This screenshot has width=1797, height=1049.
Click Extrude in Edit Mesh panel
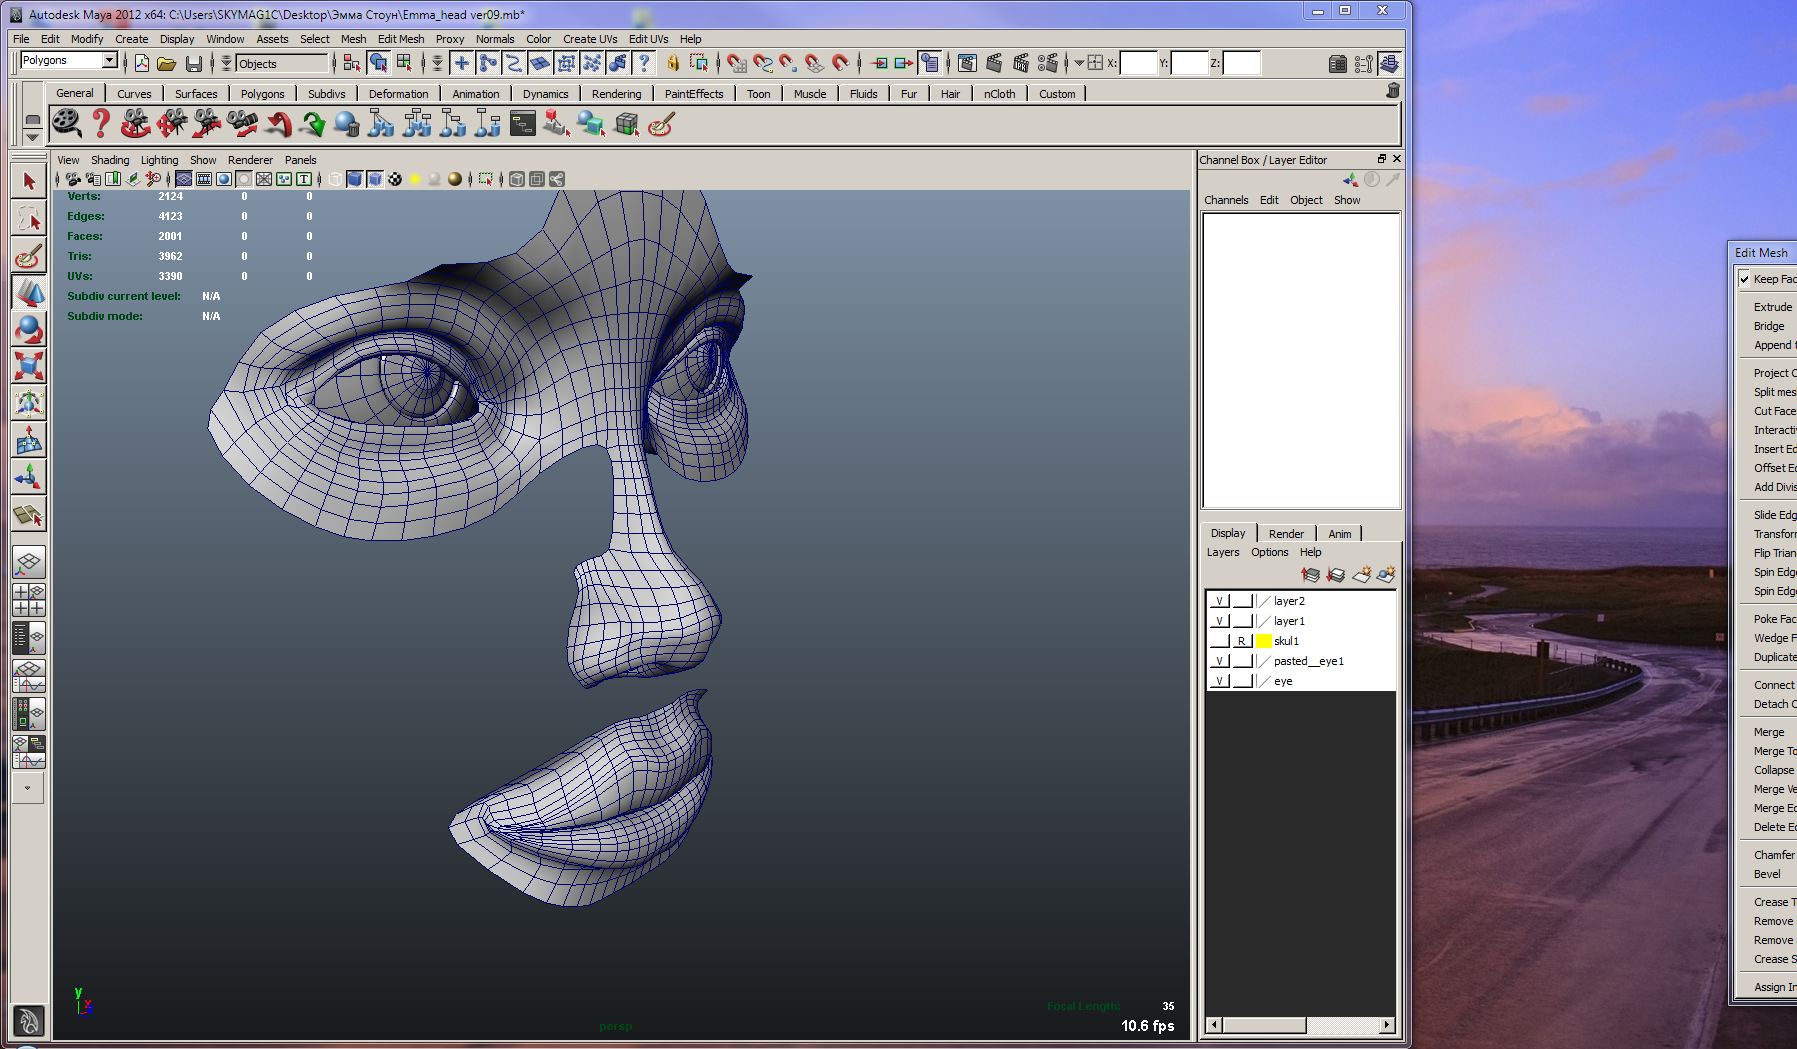point(1773,307)
